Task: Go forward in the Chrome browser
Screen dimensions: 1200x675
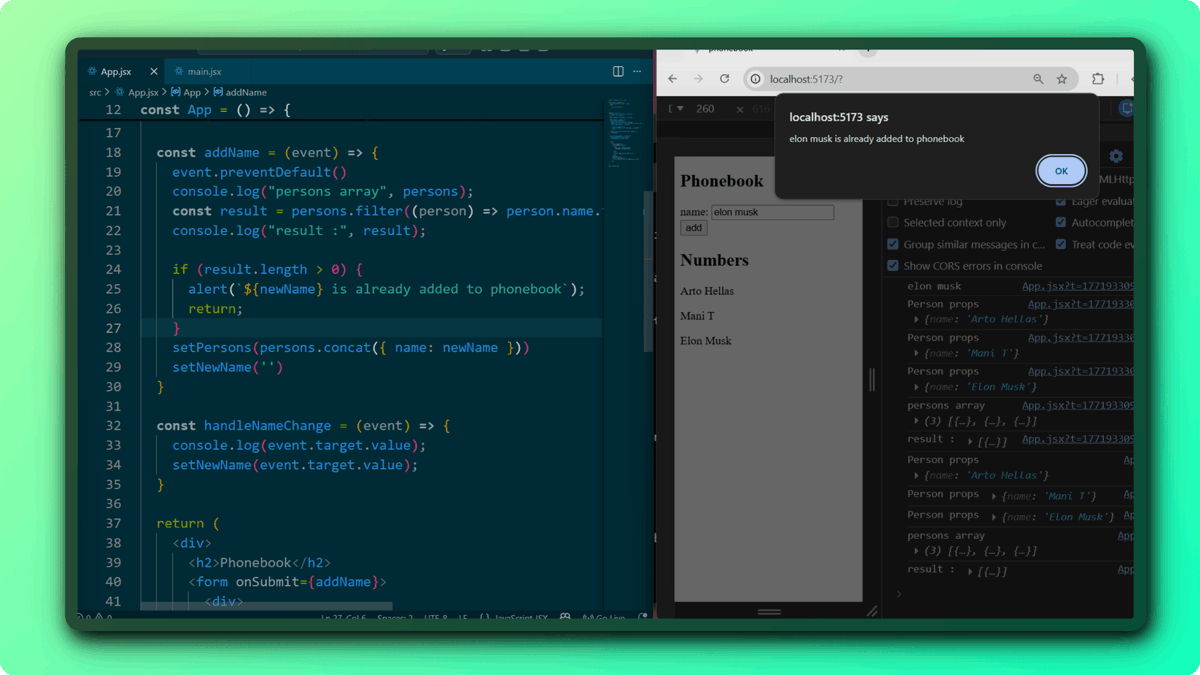Action: tap(698, 79)
